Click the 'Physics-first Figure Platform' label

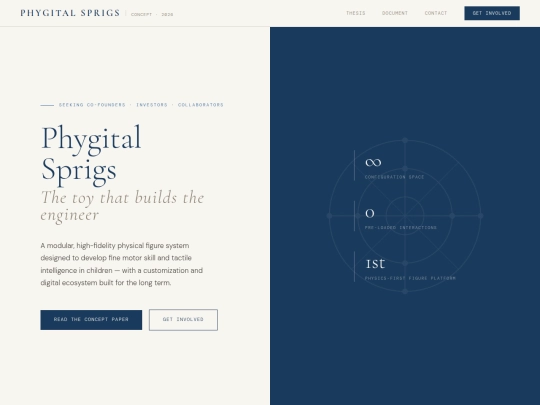(410, 278)
